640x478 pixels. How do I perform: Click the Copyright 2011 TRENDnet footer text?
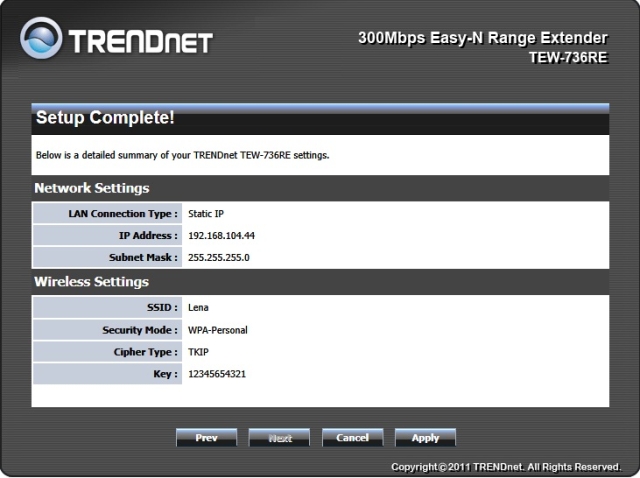506,467
